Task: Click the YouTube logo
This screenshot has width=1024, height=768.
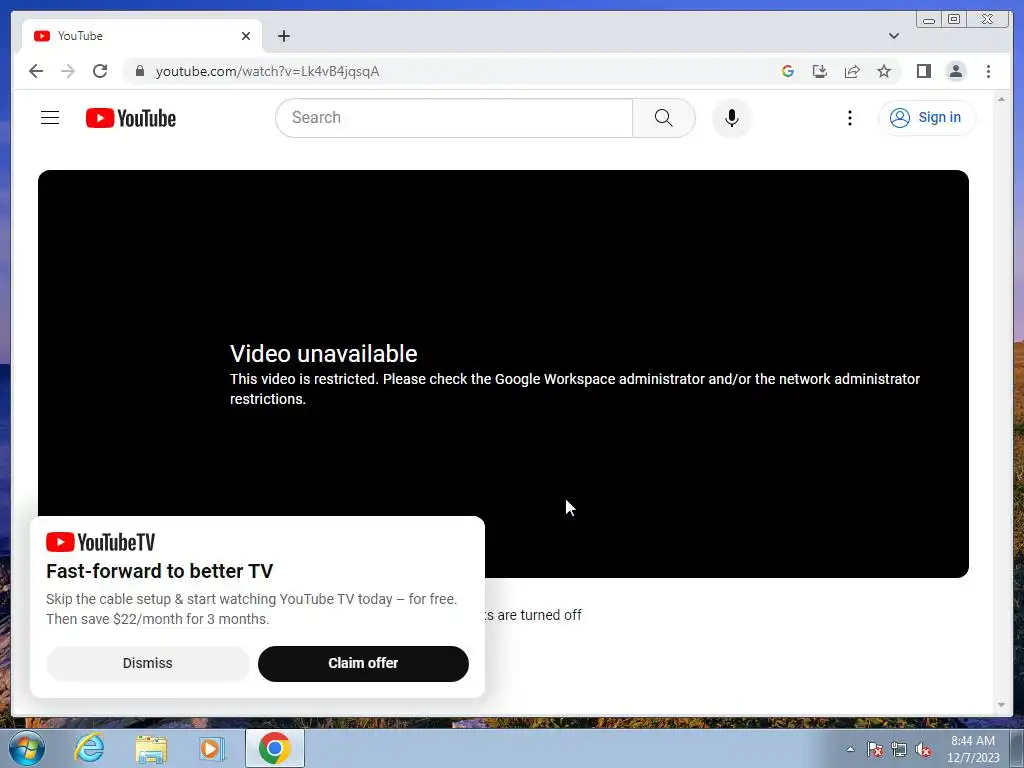Action: 131,118
